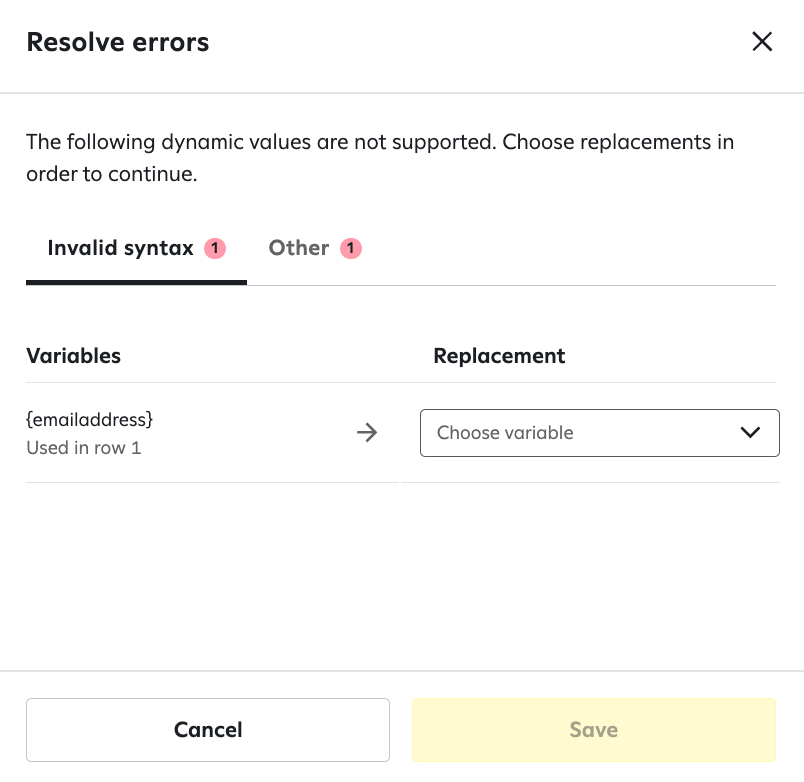Expand the Choose variable dropdown chevron
The height and width of the screenshot is (782, 804).
750,433
